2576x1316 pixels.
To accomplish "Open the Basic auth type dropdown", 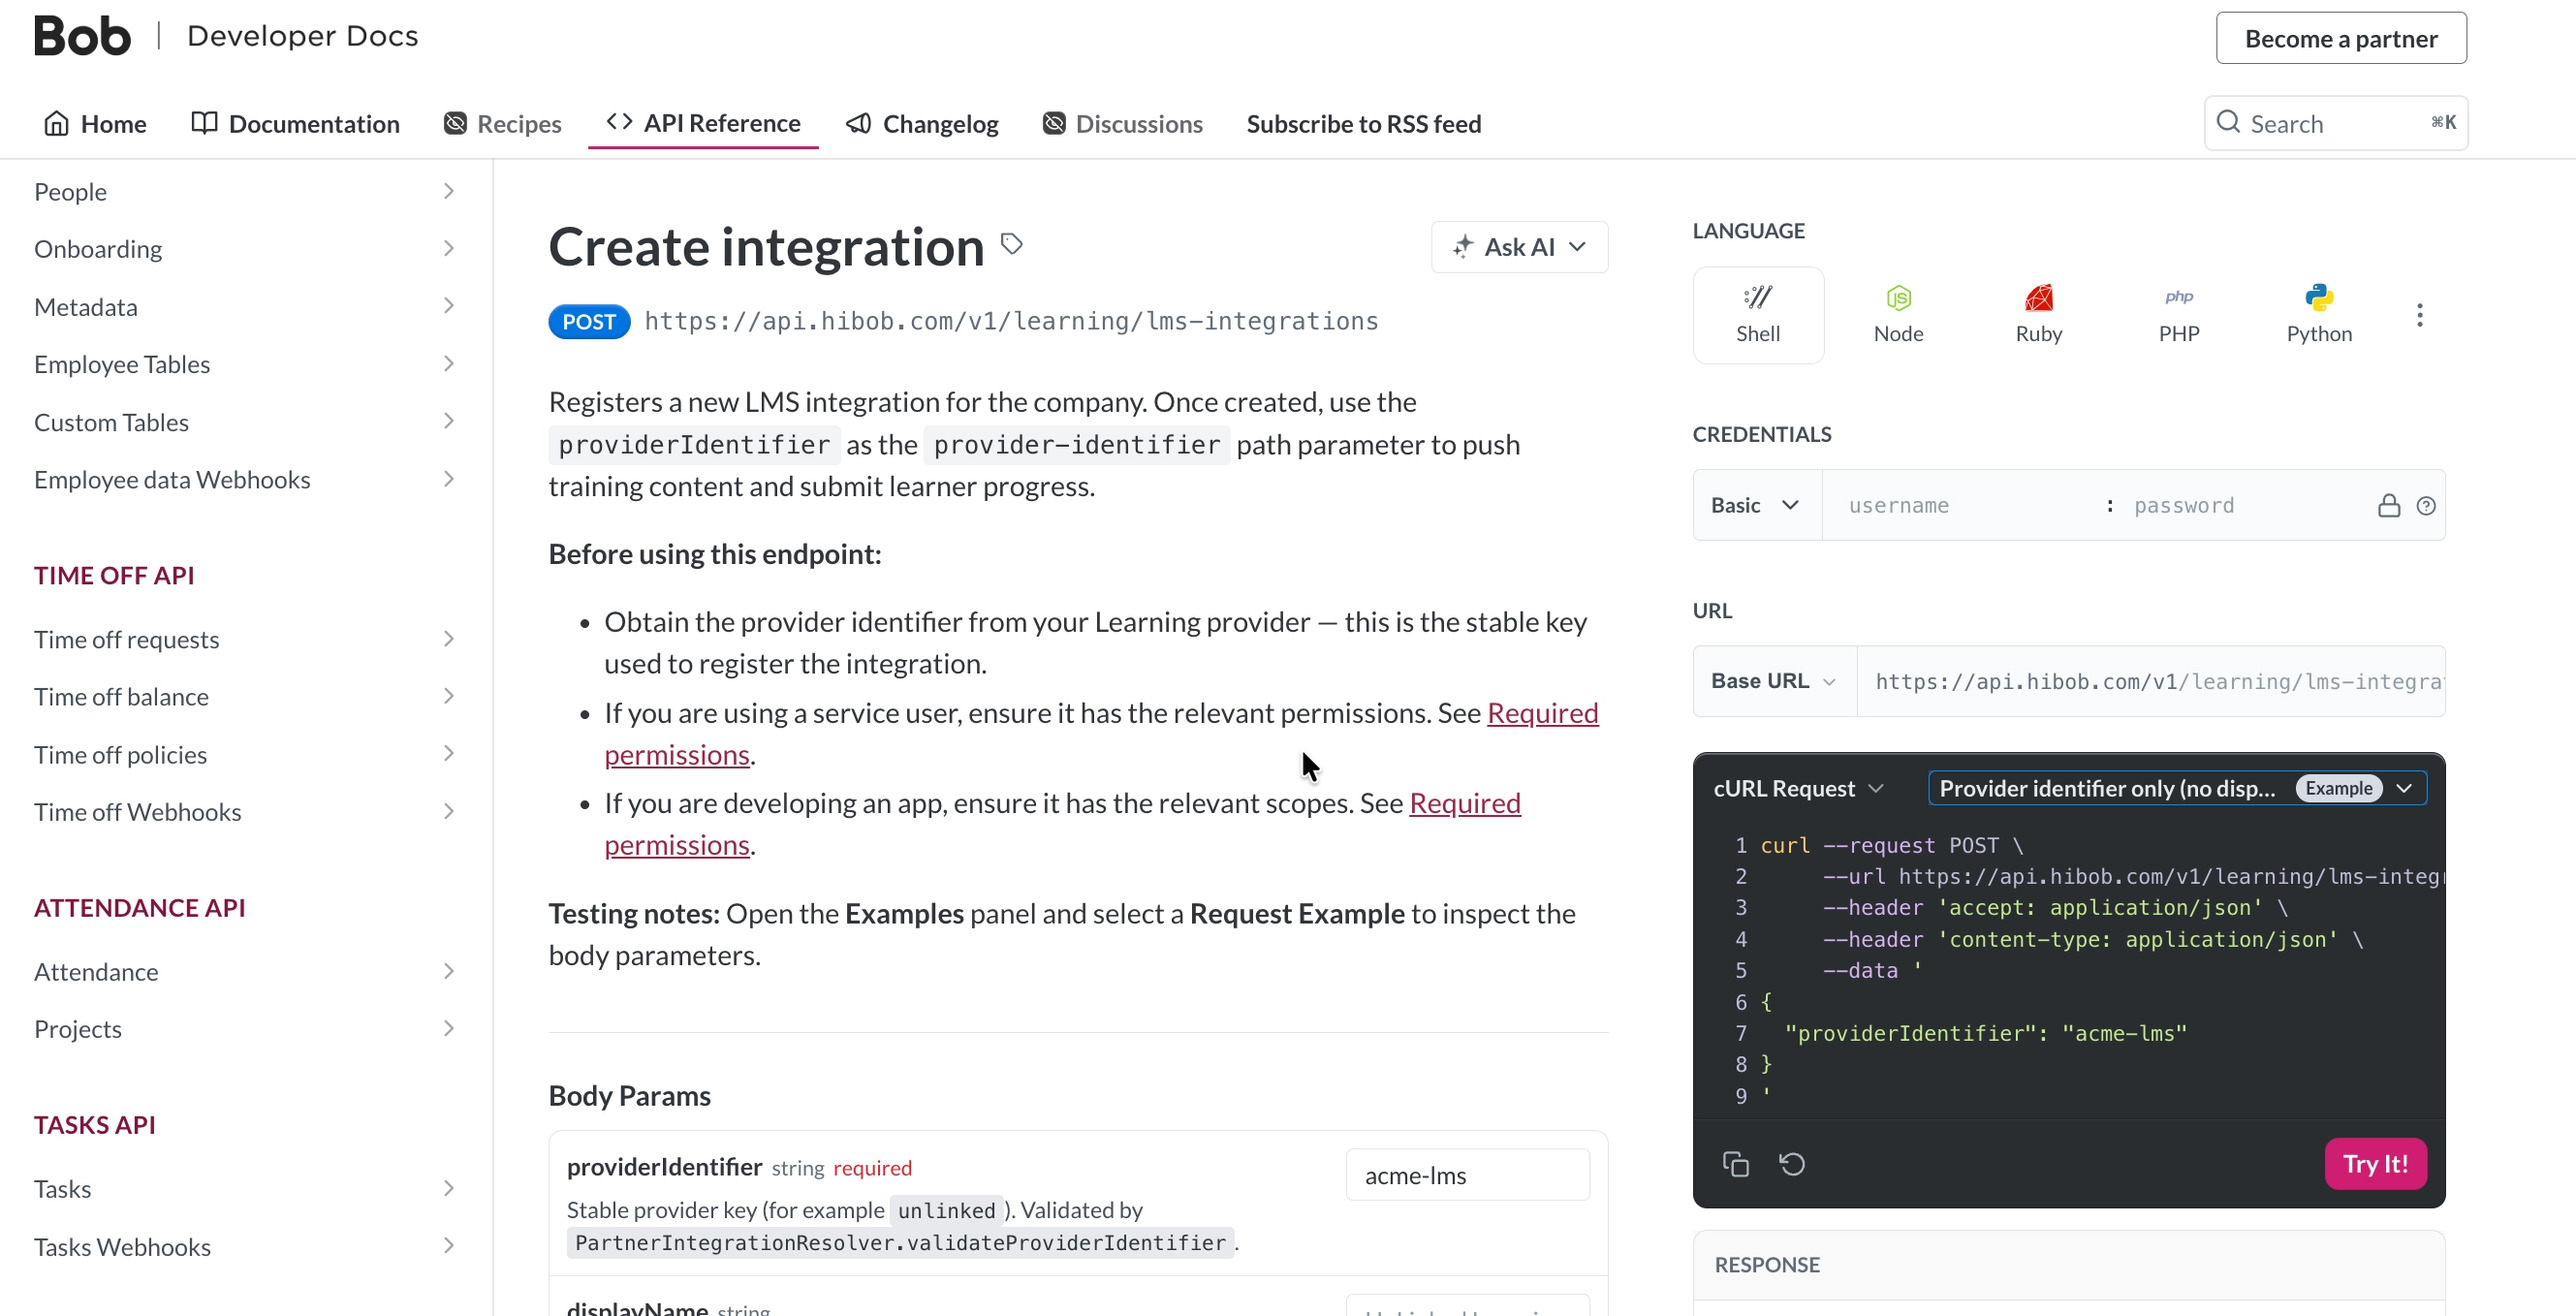I will (x=1755, y=505).
